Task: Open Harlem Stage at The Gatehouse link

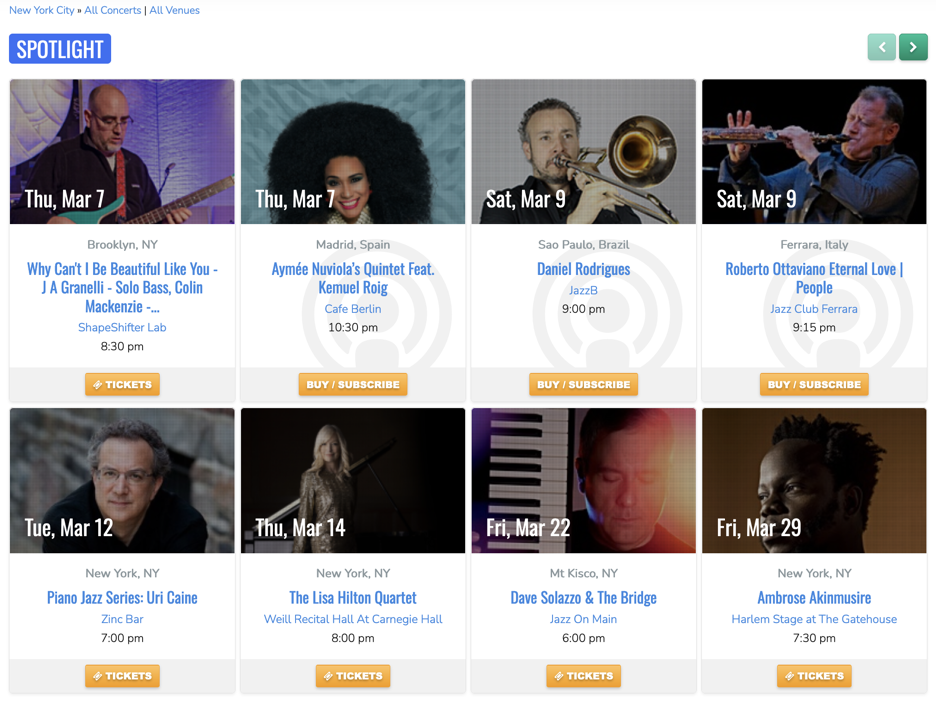Action: 814,619
